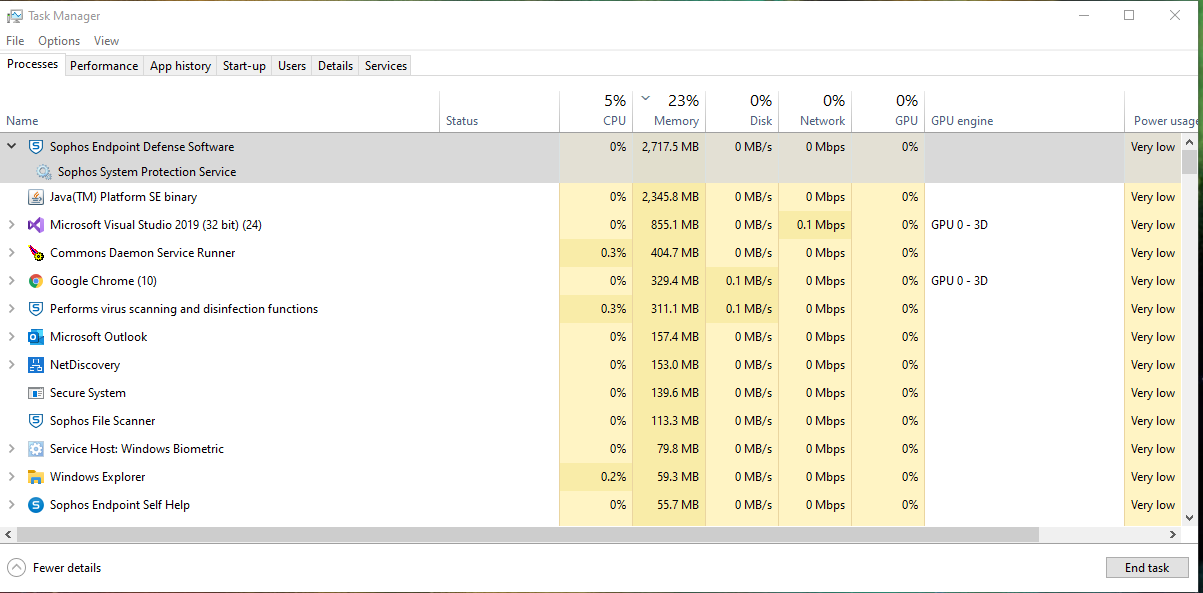Viewport: 1203px width, 593px height.
Task: Click the vertical scrollbar thumb
Action: 1190,162
